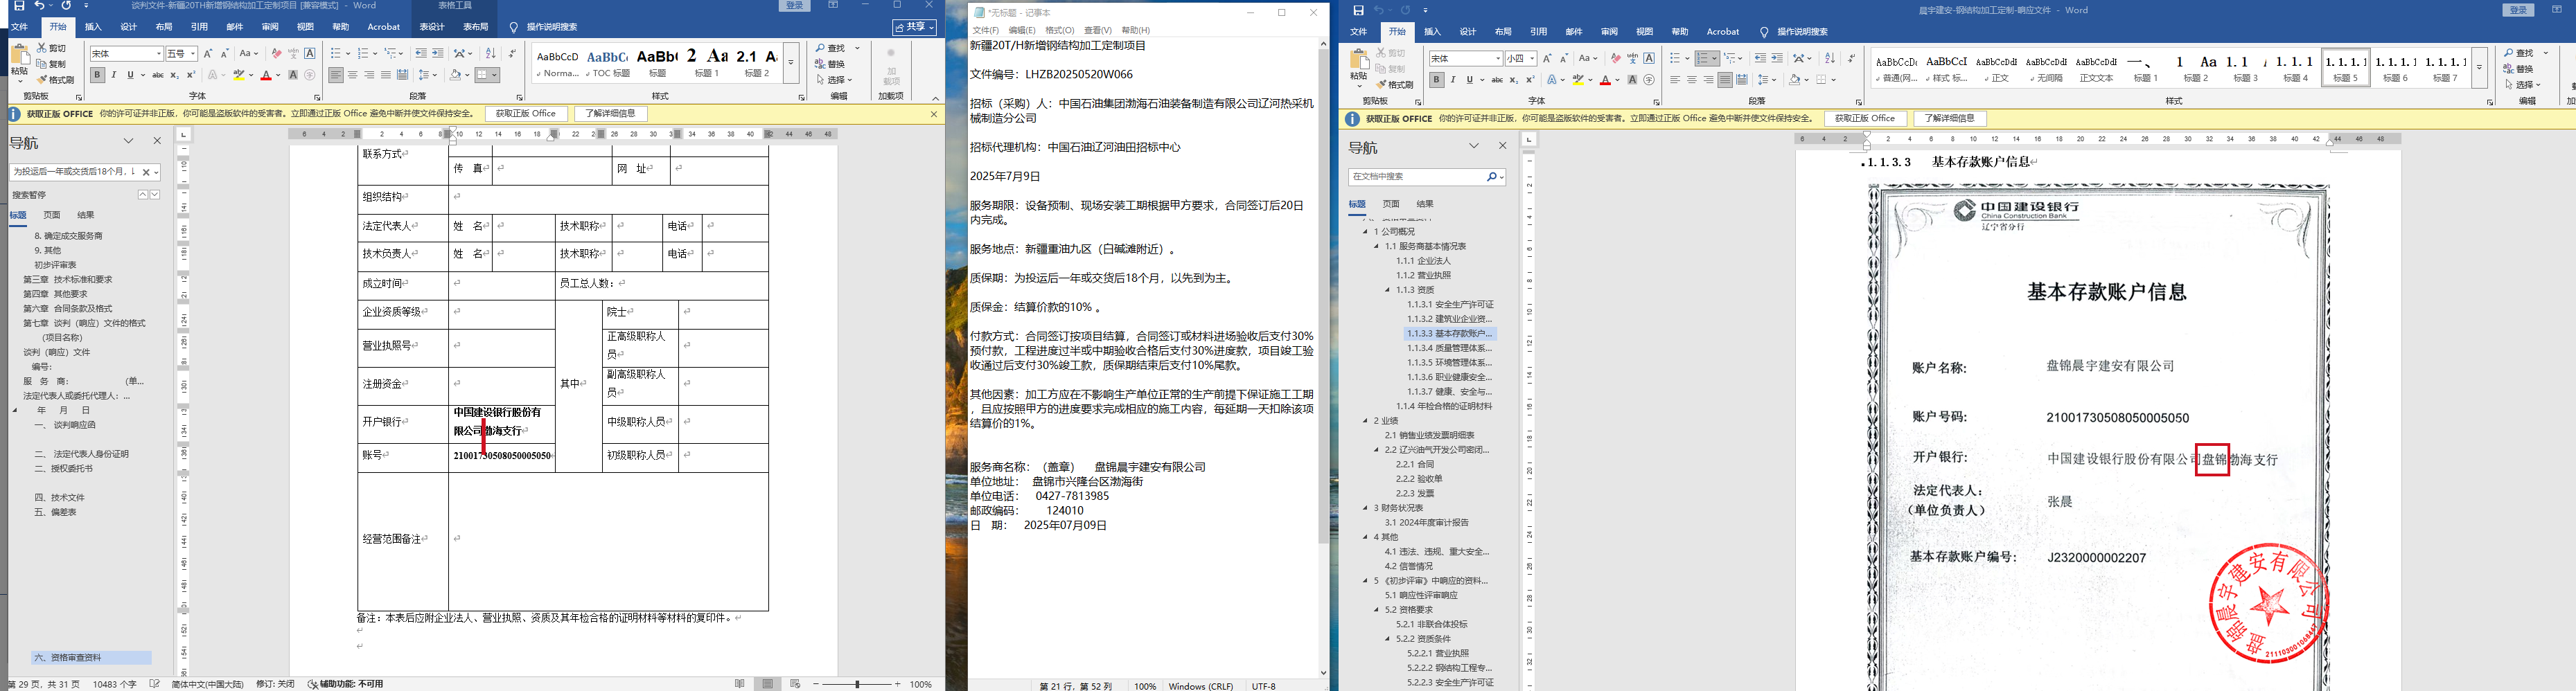Open the 插入 tab in left Word
The image size is (2576, 691).
[x=93, y=27]
